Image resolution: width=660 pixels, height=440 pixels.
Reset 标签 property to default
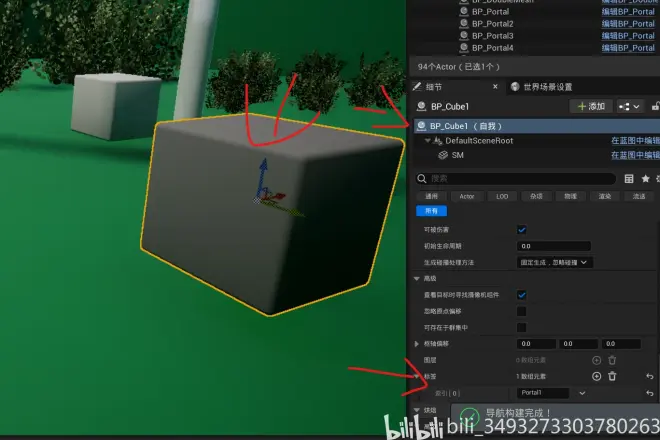pos(650,376)
